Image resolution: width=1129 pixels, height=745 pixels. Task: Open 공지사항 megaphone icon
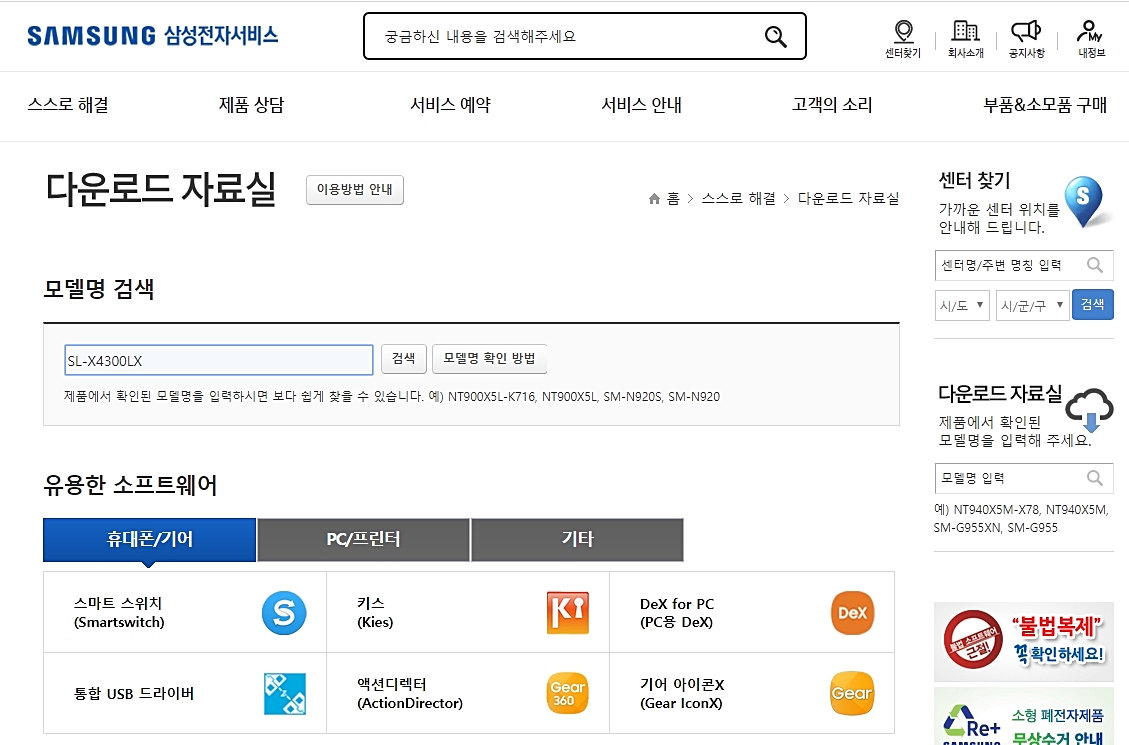[1026, 31]
